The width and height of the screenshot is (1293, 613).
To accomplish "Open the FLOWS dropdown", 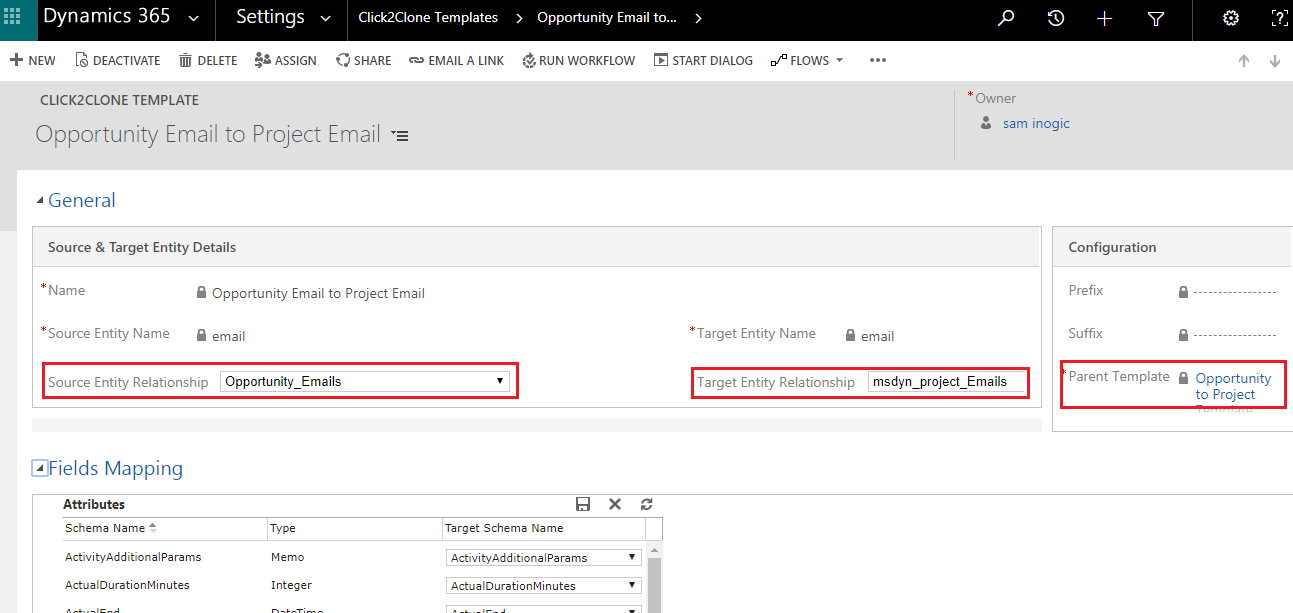I will [807, 60].
